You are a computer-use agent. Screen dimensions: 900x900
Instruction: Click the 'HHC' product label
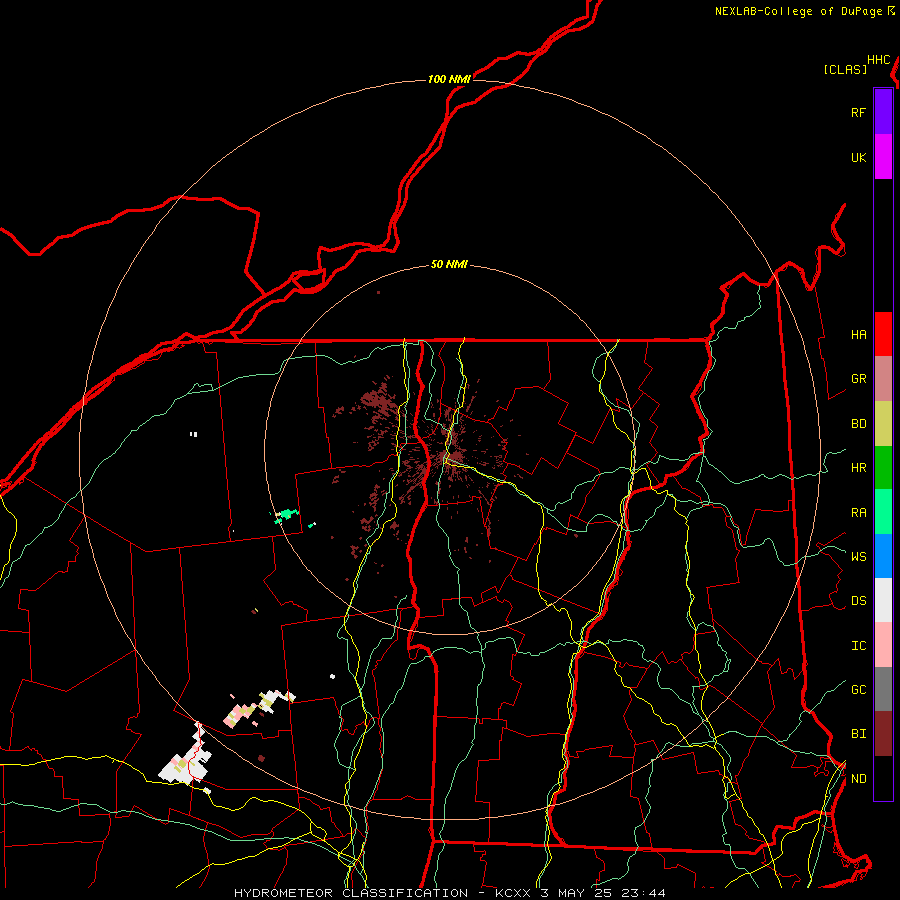[x=879, y=60]
